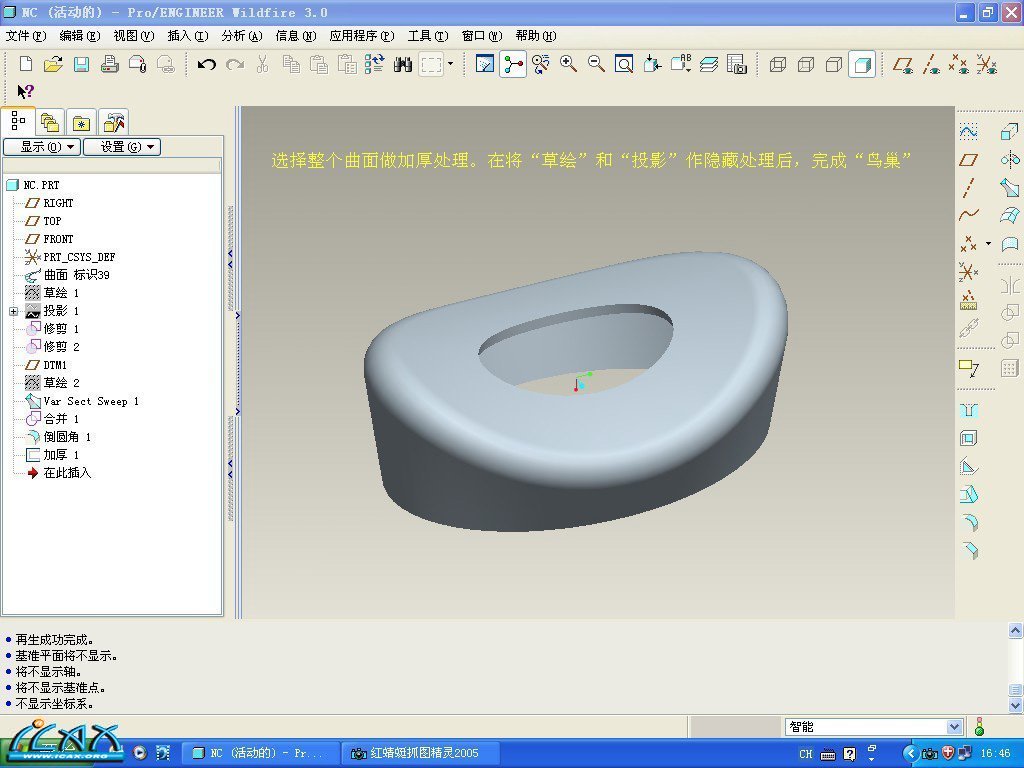The height and width of the screenshot is (768, 1024).
Task: Enable shaded display mode
Action: pos(861,65)
